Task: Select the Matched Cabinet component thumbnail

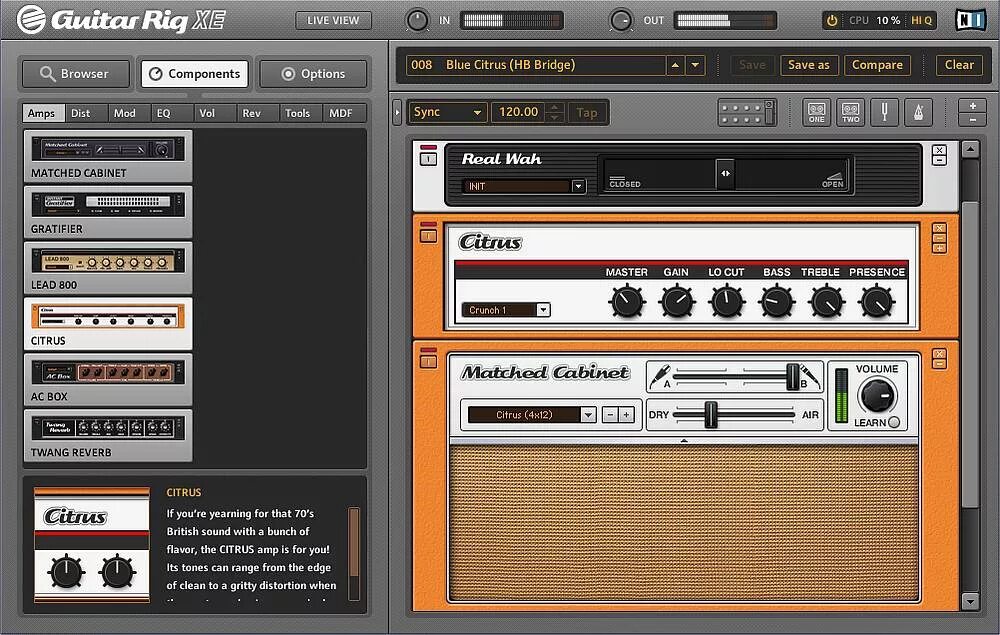Action: click(108, 156)
